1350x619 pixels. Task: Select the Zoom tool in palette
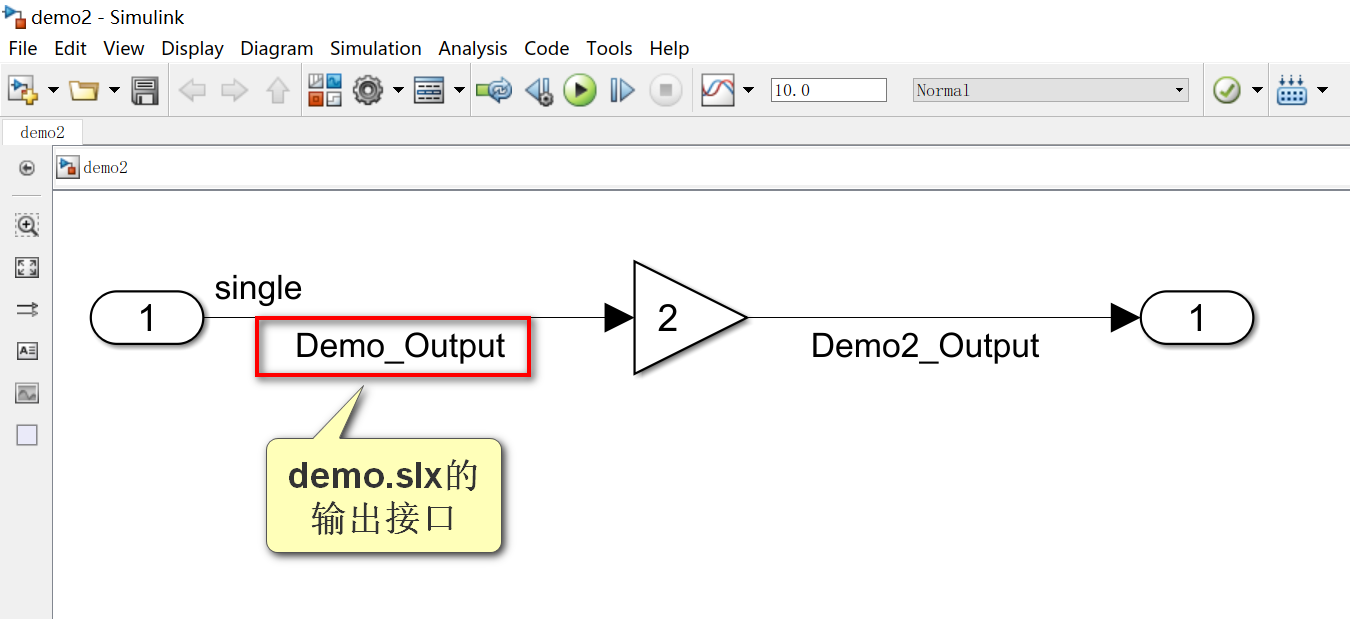coord(27,225)
